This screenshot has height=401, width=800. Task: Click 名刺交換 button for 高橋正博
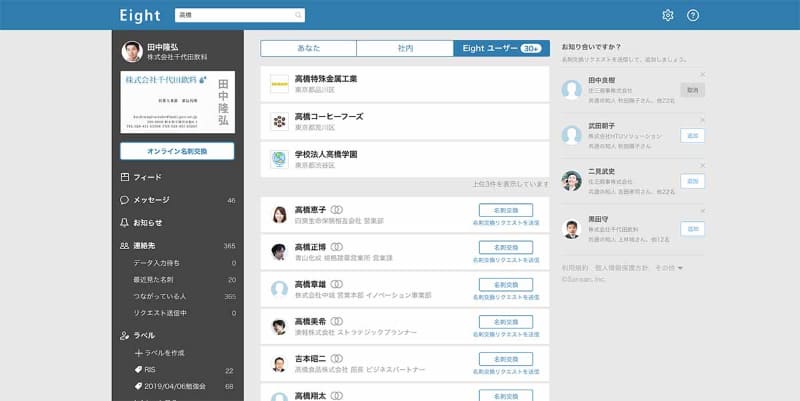click(506, 247)
